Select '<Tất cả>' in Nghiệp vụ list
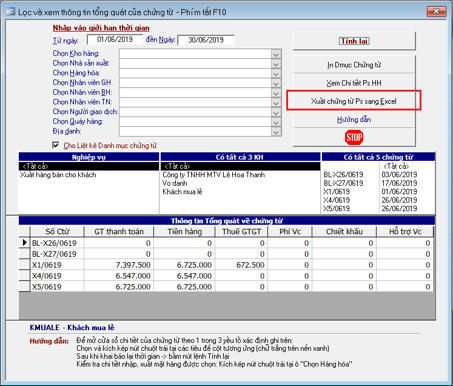 click(89, 166)
